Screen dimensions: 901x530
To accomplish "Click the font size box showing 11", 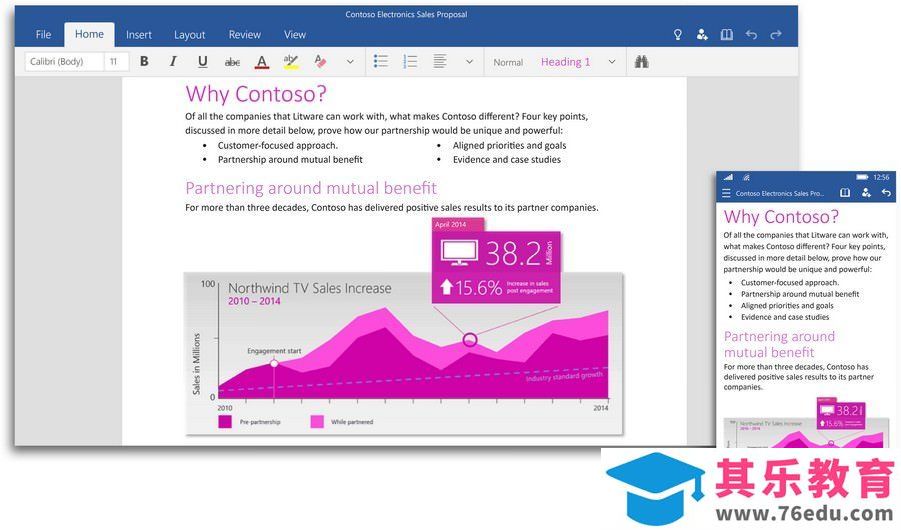I will click(116, 62).
